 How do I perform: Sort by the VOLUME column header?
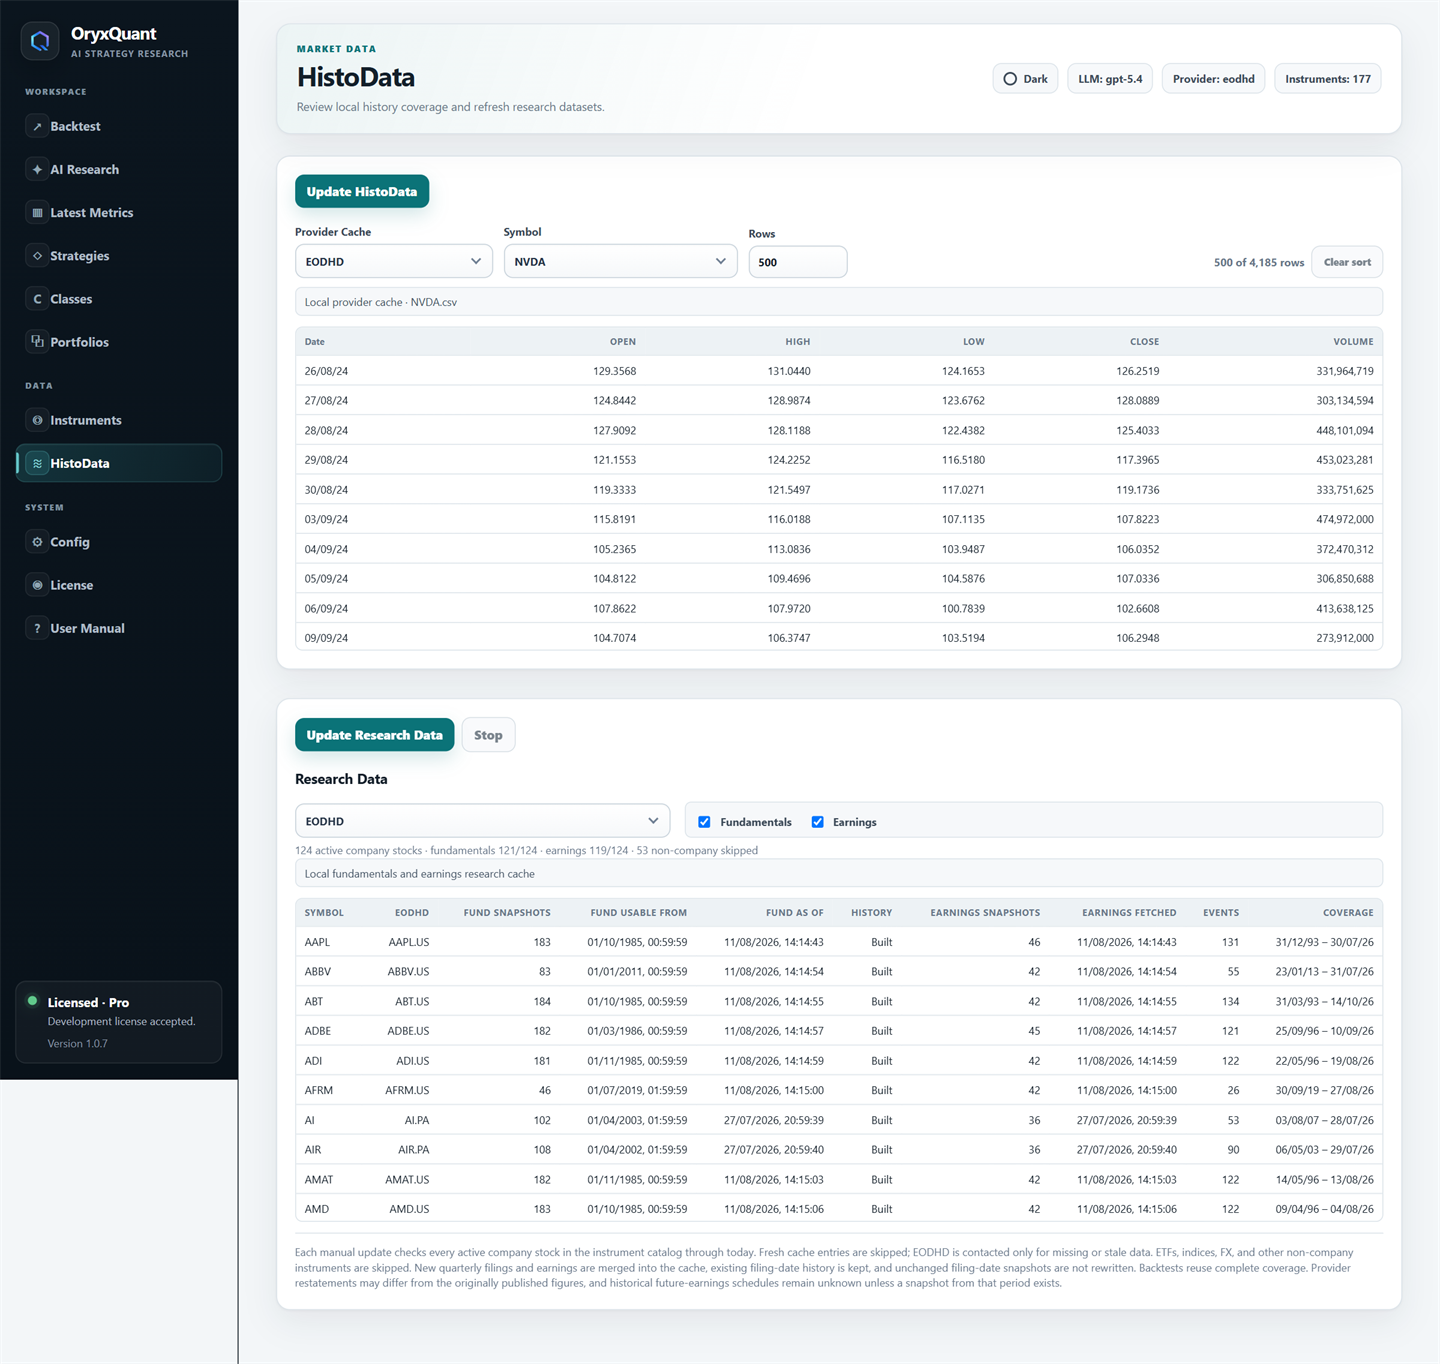click(x=1353, y=342)
